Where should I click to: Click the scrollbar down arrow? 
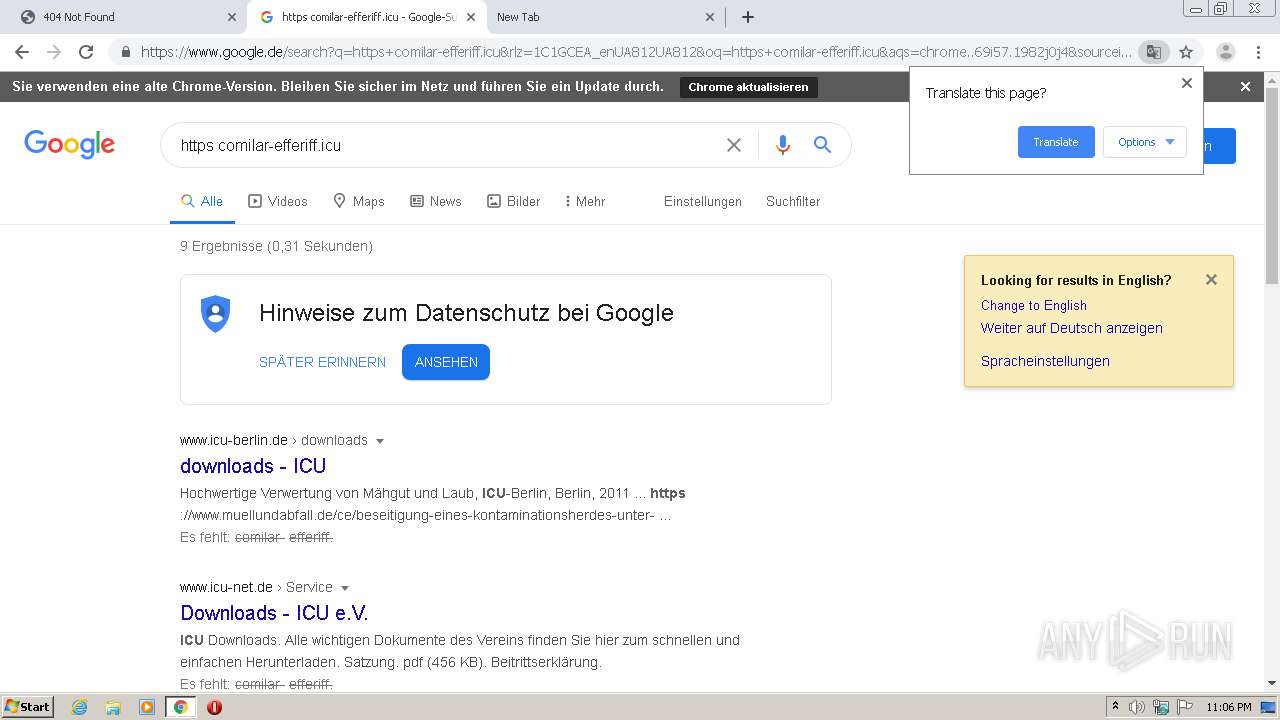pos(1272,684)
